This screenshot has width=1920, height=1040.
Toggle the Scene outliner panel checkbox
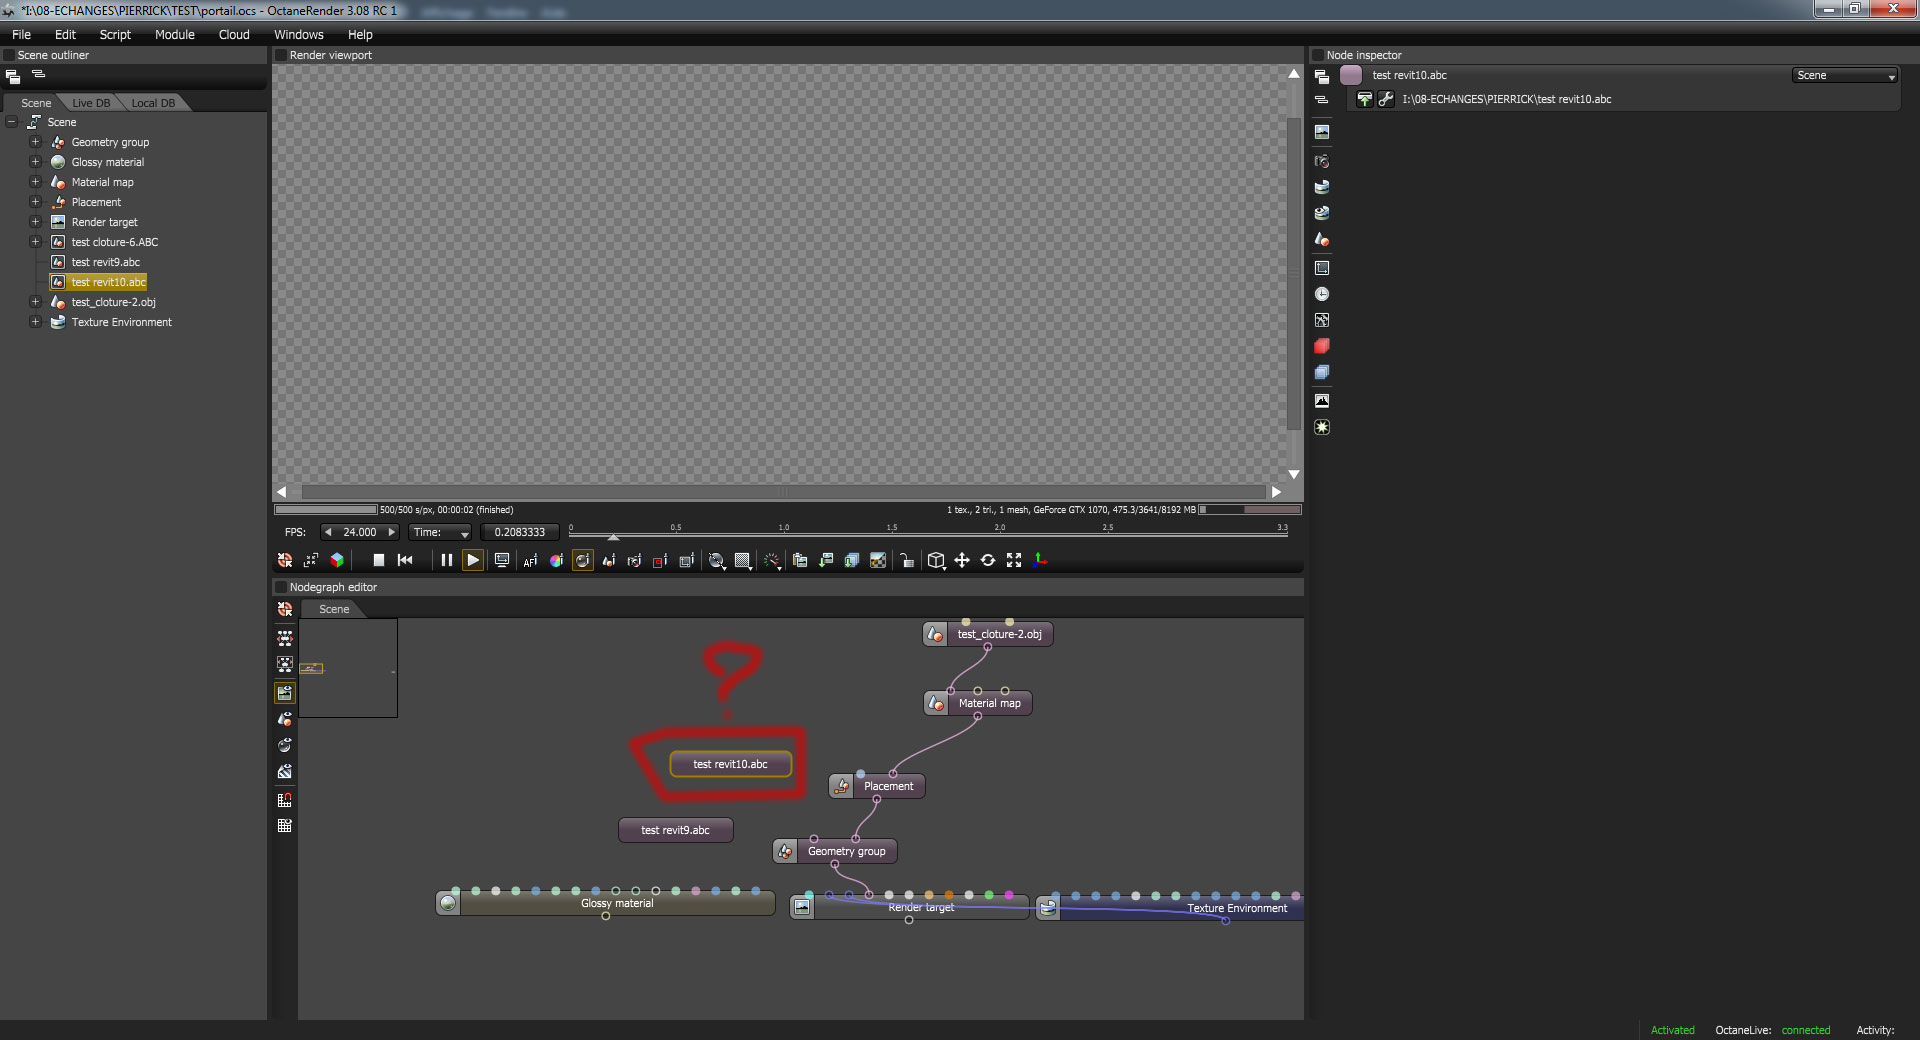9,55
